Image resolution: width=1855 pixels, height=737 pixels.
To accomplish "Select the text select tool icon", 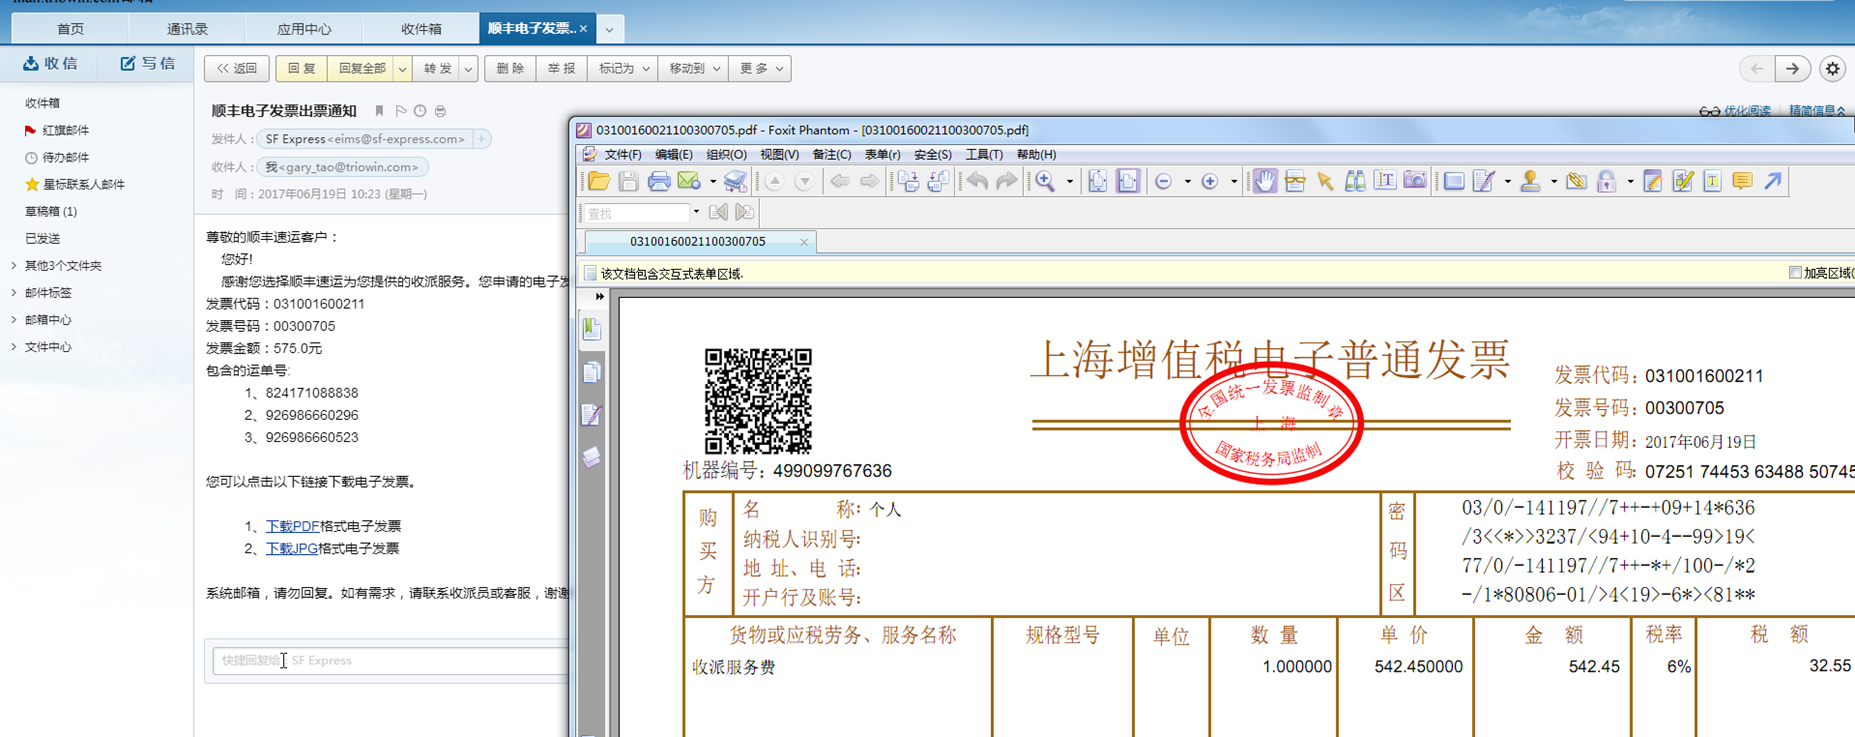I will click(x=1385, y=181).
